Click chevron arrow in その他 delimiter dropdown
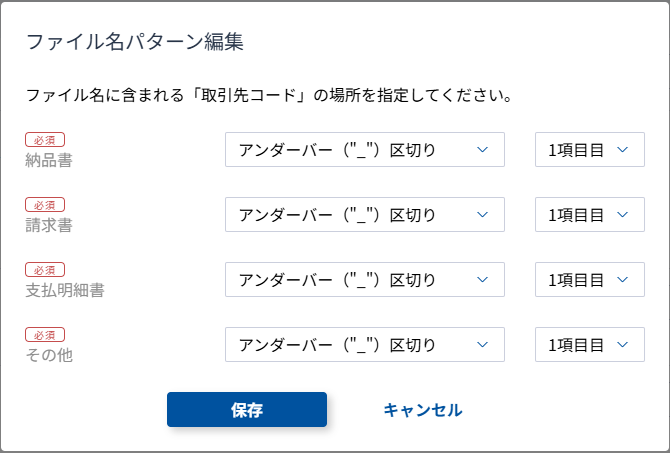Screen dimensions: 670x453 point(482,345)
